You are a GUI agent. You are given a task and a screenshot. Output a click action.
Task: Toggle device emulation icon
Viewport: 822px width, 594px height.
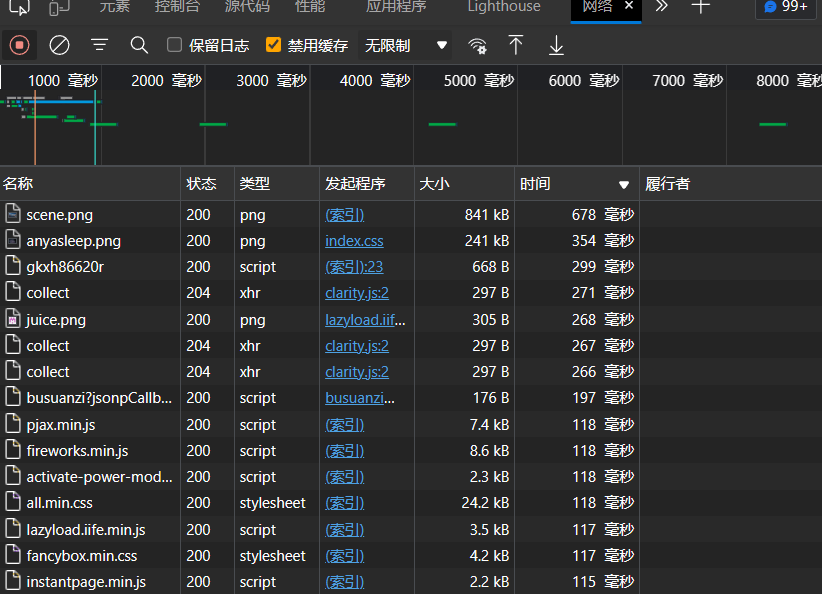pyautogui.click(x=59, y=7)
